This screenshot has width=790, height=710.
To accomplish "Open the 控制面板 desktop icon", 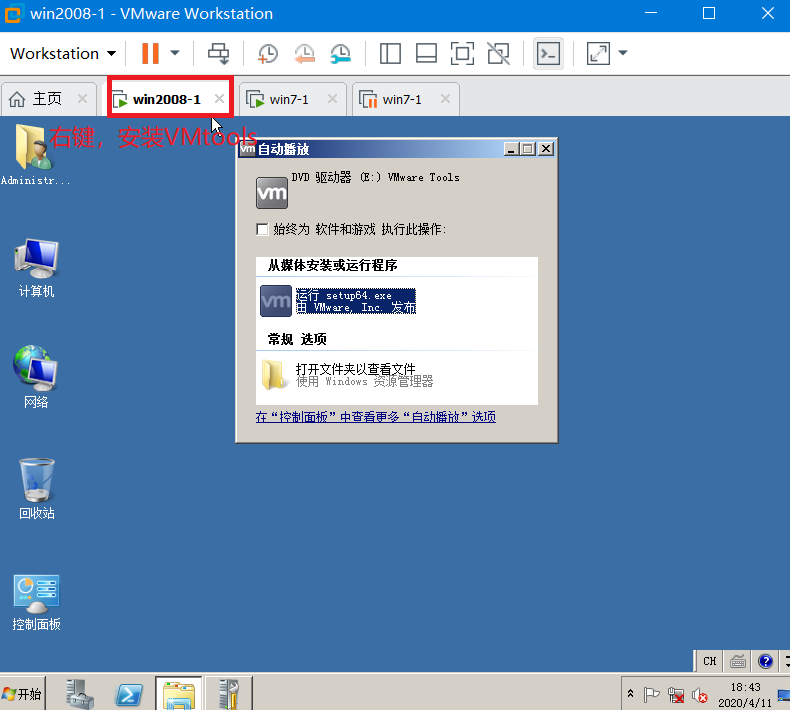I will (36, 603).
